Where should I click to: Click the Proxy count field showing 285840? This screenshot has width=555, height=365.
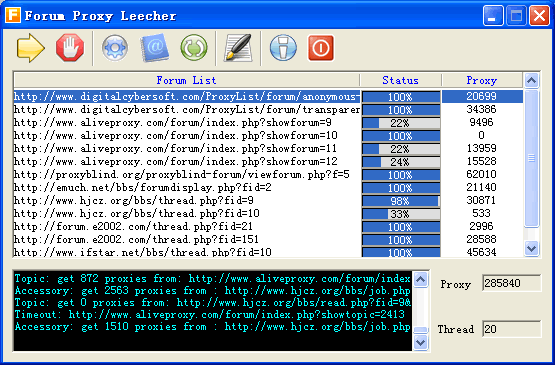[511, 283]
